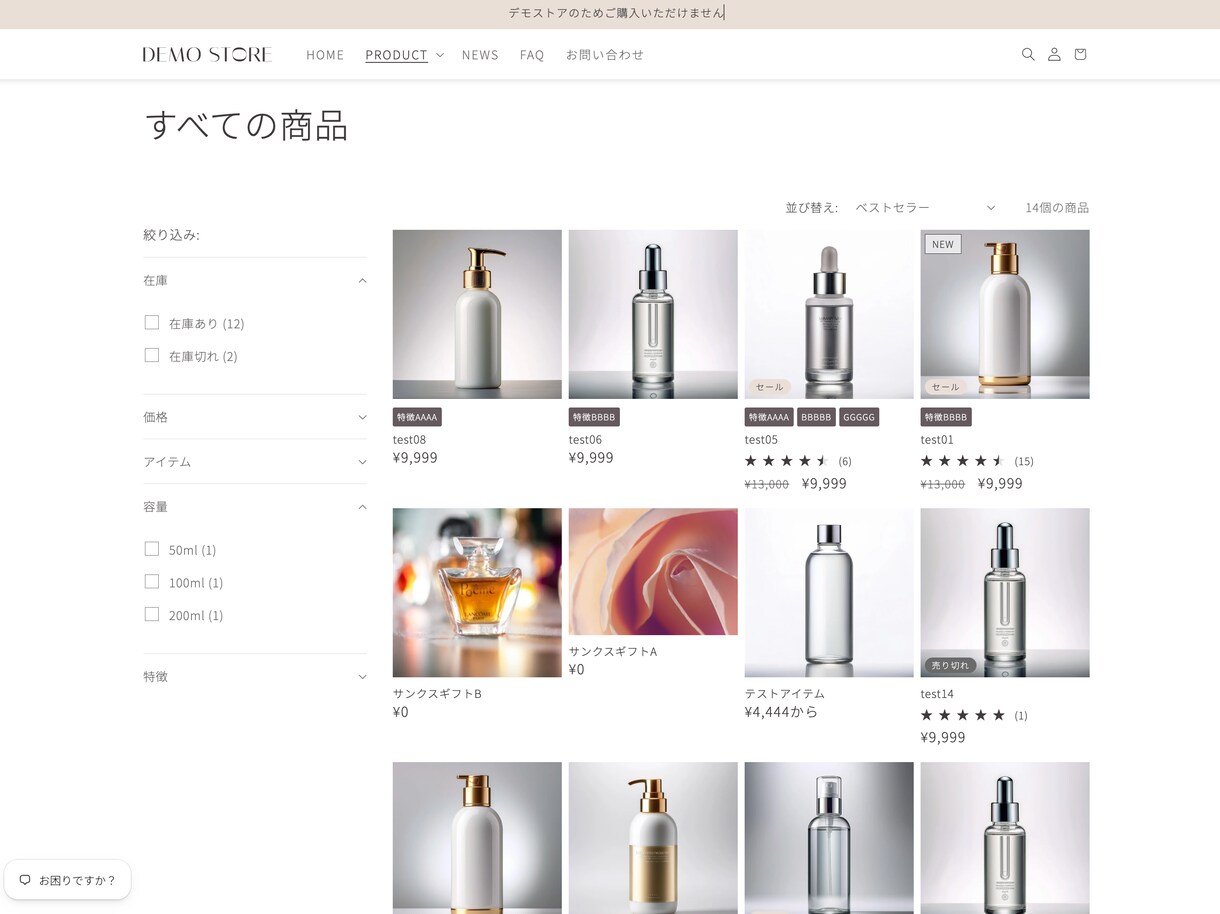1220x914 pixels.
Task: Expand the 特徴 filter section
Action: coord(255,677)
